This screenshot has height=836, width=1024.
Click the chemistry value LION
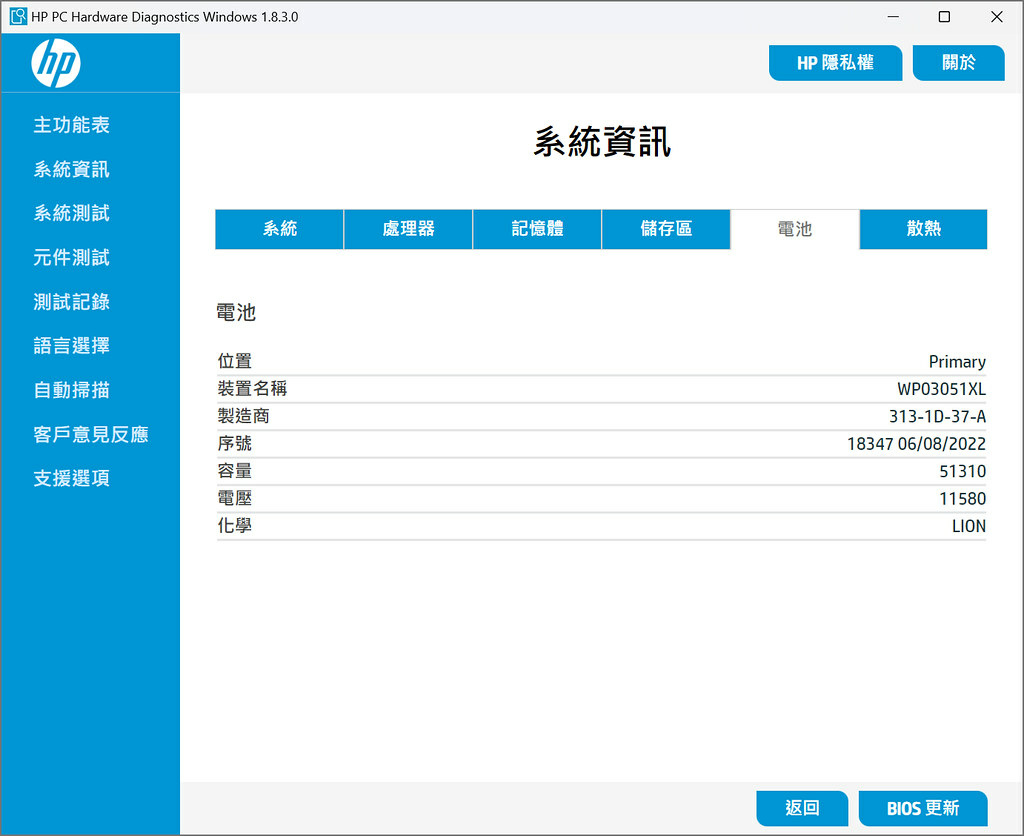tap(968, 526)
